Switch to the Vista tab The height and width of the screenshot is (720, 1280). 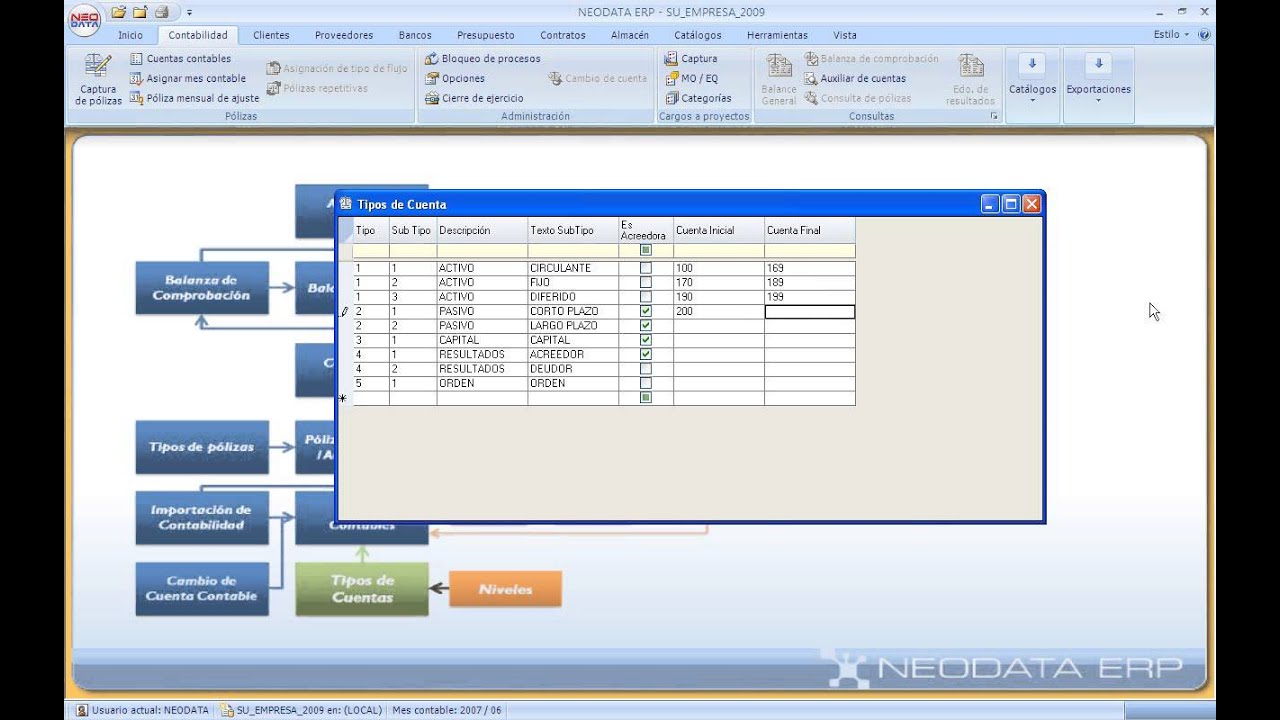pos(845,35)
